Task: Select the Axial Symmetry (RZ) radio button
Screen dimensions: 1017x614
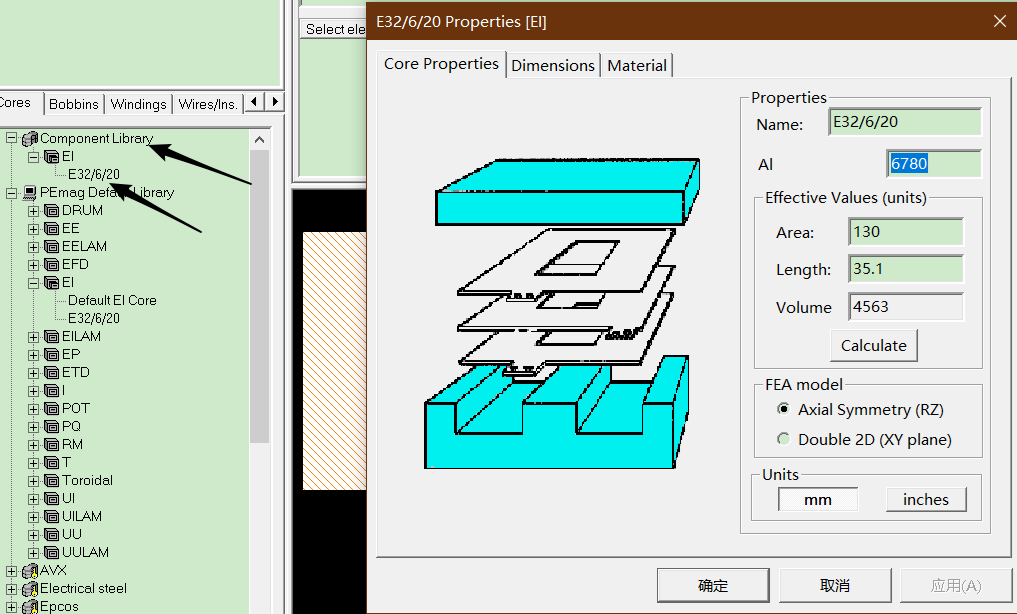Action: point(785,409)
